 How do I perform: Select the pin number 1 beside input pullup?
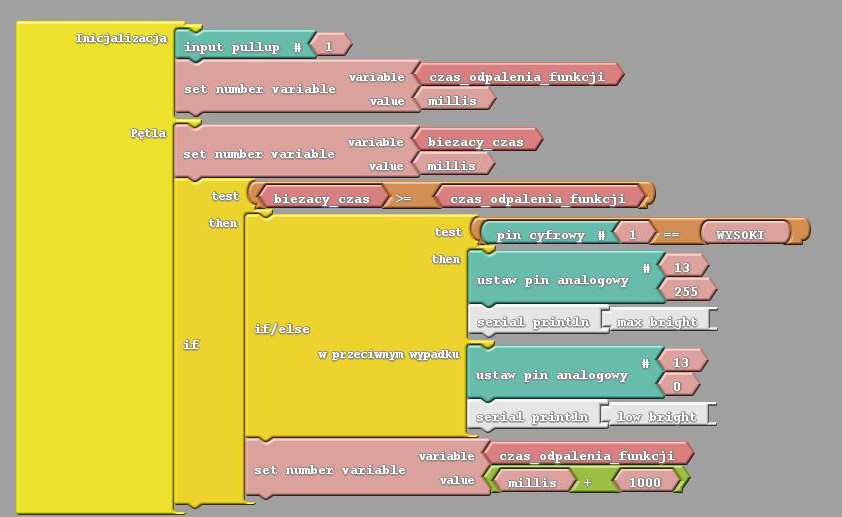point(328,46)
